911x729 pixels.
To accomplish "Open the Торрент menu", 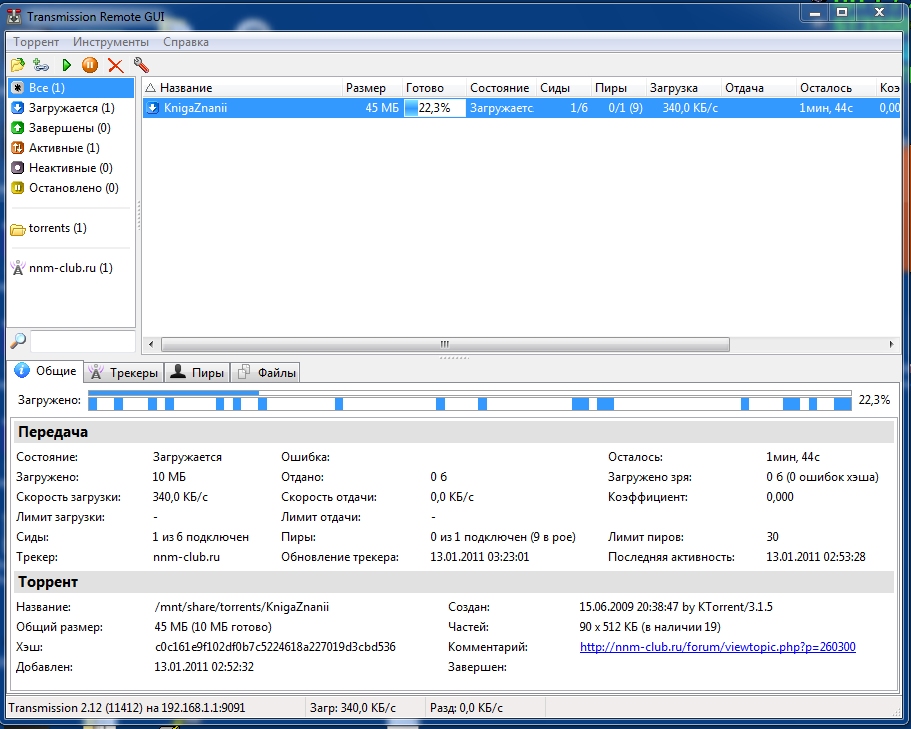I will point(36,42).
